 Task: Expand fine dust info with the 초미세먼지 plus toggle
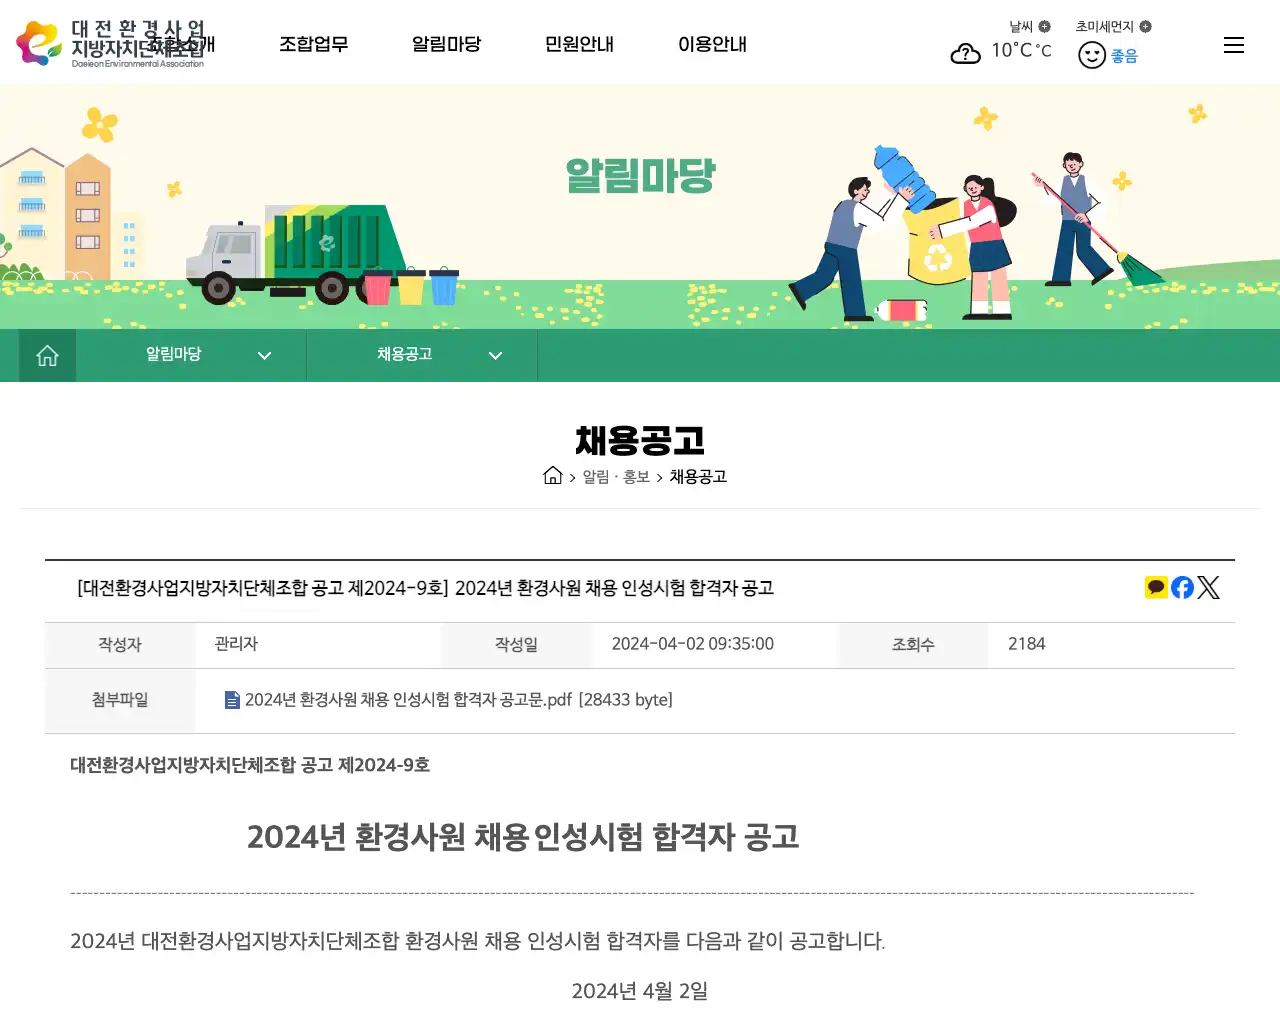pyautogui.click(x=1148, y=26)
